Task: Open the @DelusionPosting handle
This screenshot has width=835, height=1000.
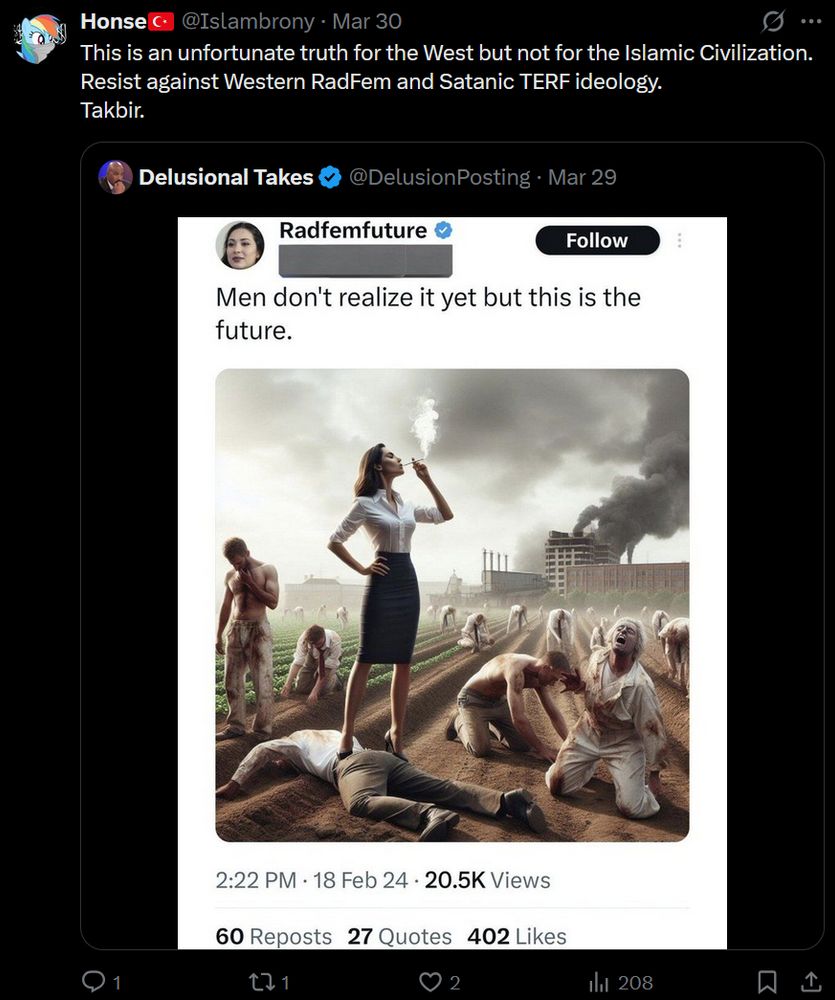Action: [x=438, y=177]
